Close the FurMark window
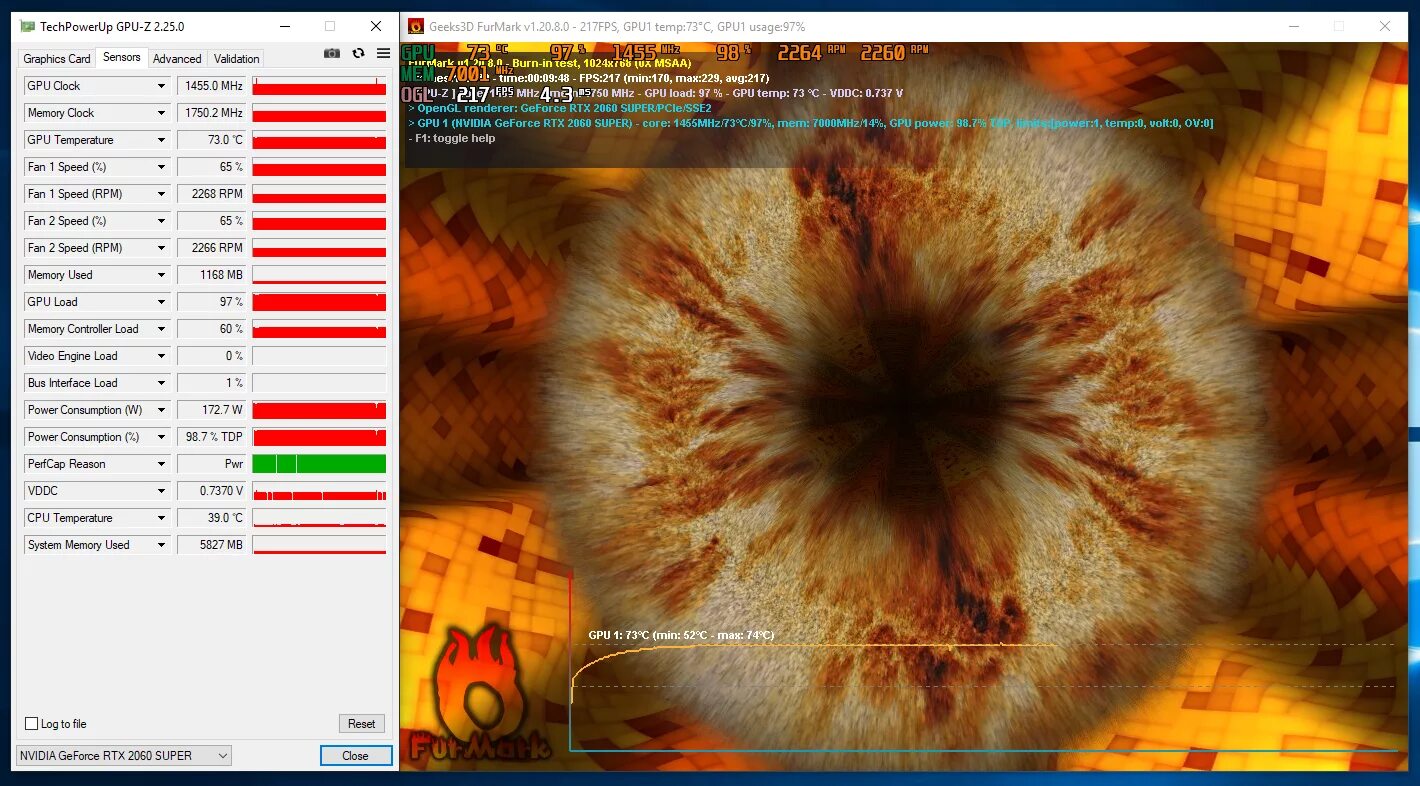The width and height of the screenshot is (1420, 786). click(x=1385, y=26)
